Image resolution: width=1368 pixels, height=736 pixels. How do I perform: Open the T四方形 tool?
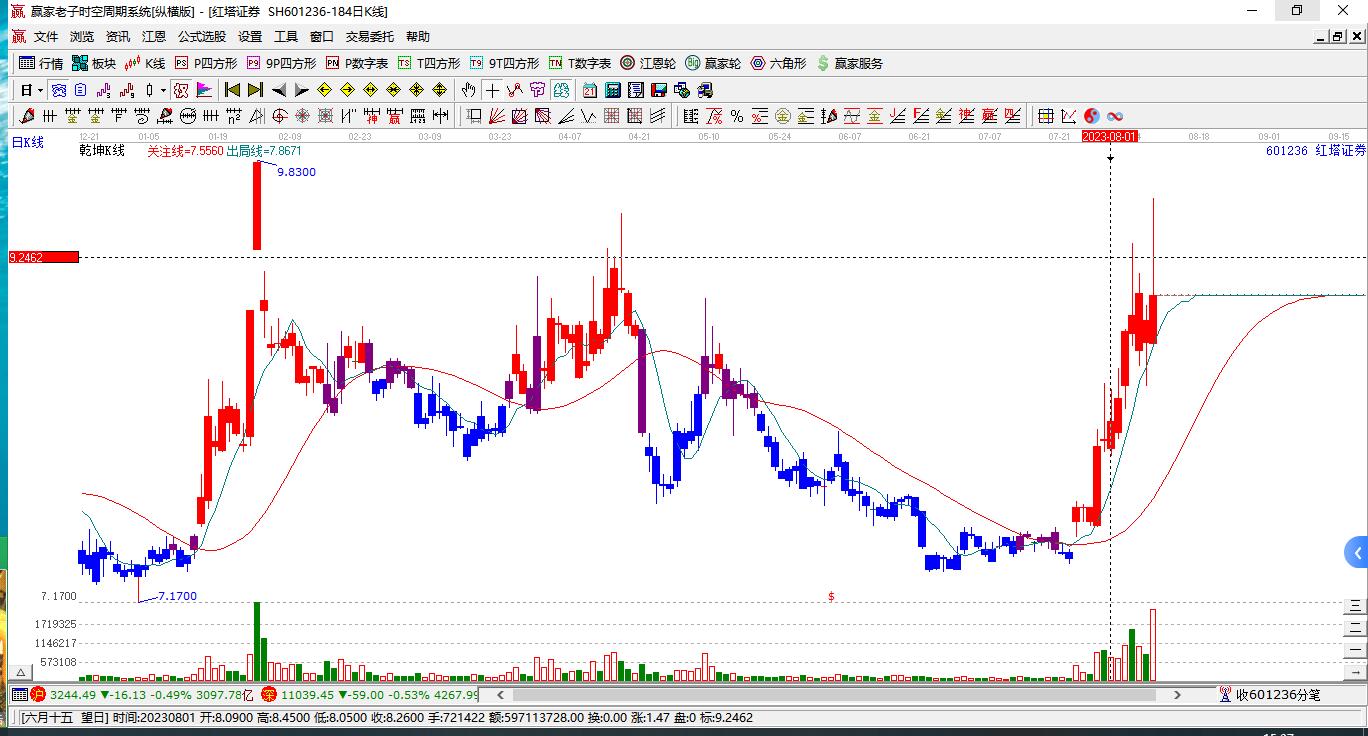click(429, 63)
